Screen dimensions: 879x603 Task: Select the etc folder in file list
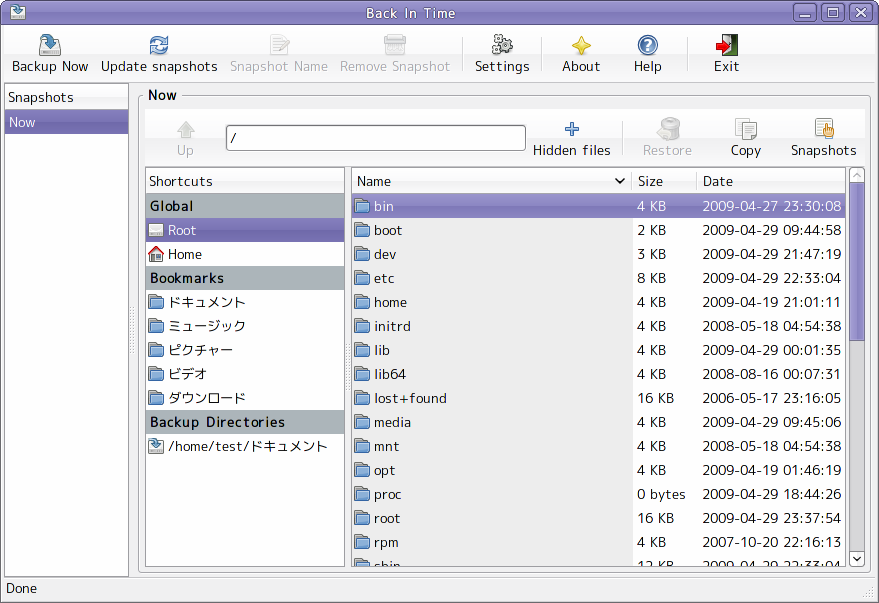pos(599,278)
